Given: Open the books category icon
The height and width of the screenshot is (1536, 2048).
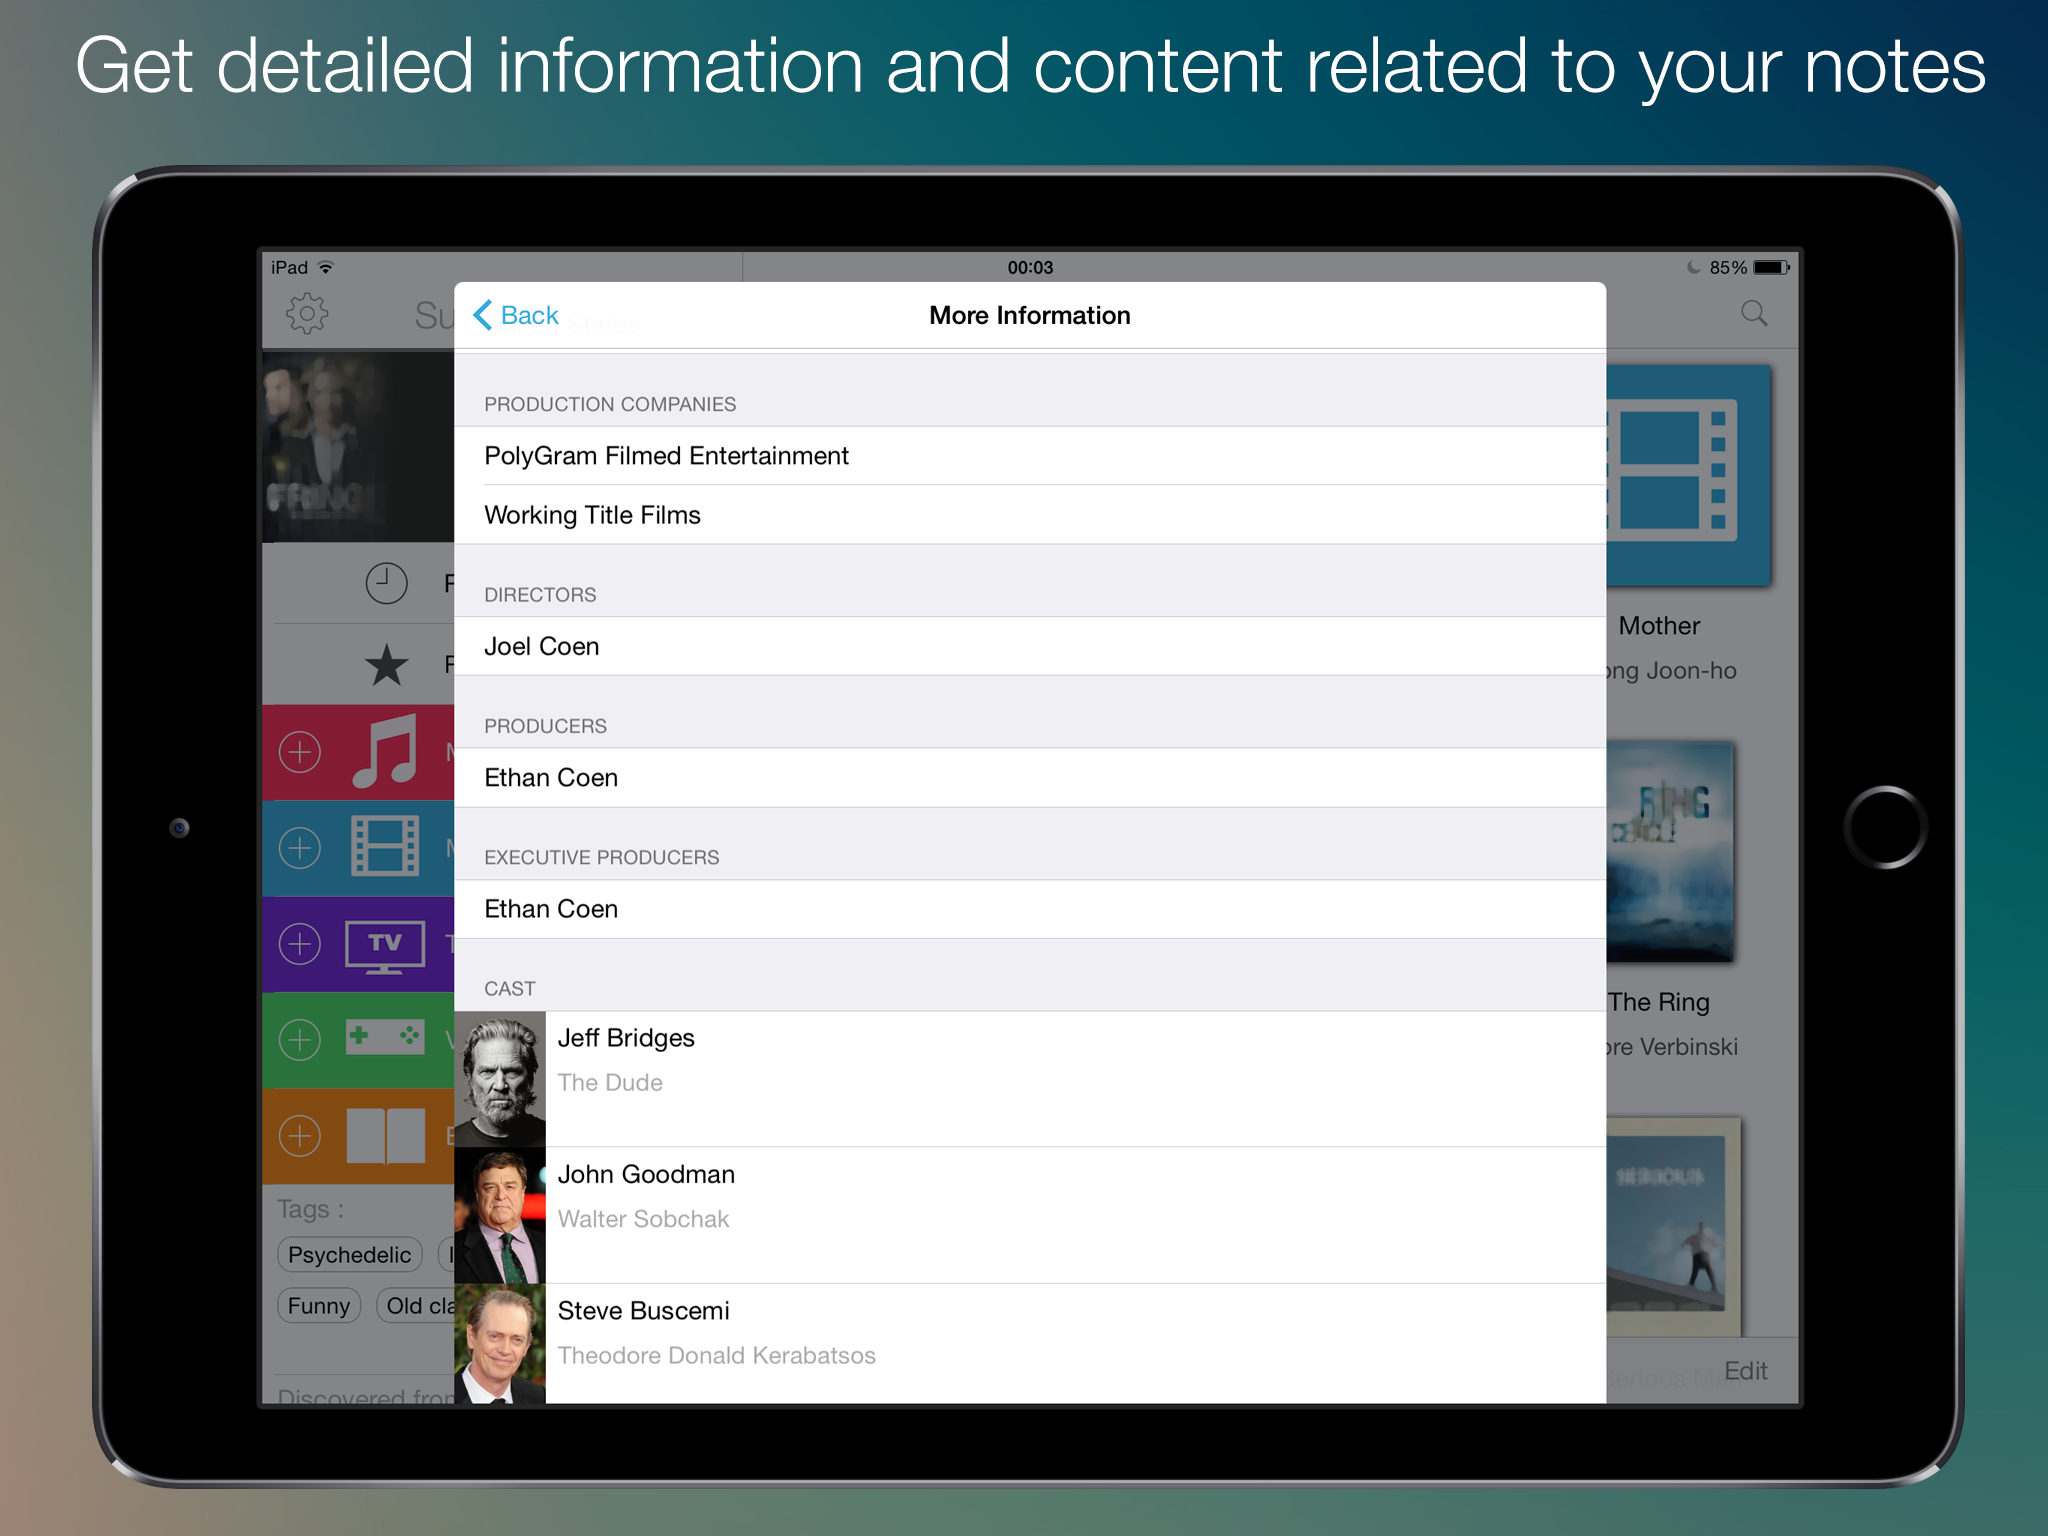Looking at the screenshot, I should 385,1136.
